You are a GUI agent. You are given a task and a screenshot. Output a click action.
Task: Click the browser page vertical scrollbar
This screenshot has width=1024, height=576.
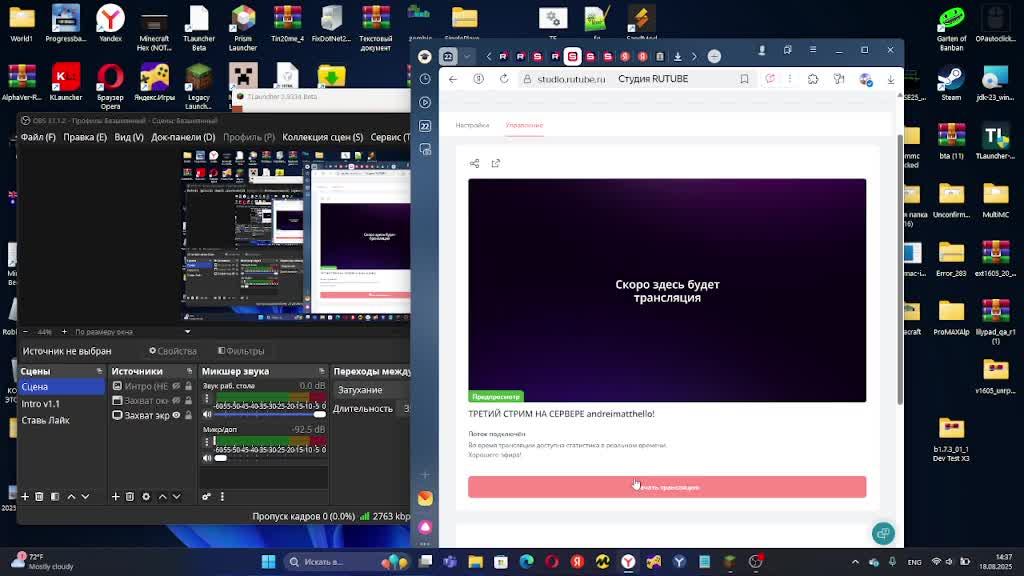[x=899, y=269]
